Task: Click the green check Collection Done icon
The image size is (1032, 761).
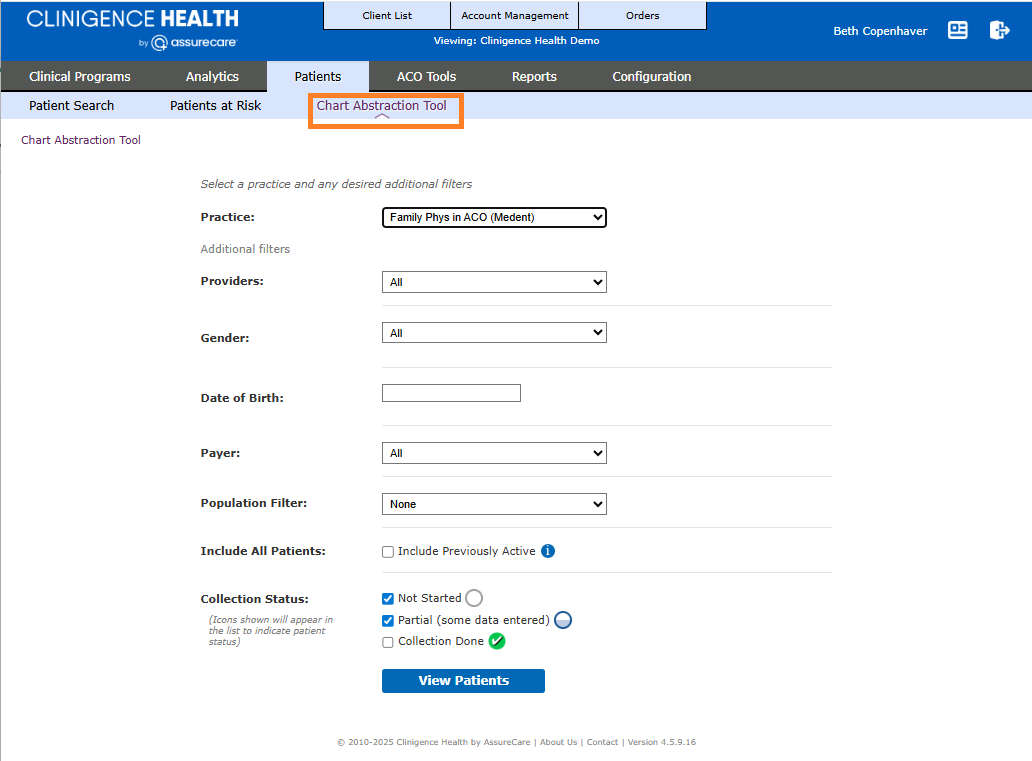Action: tap(497, 641)
